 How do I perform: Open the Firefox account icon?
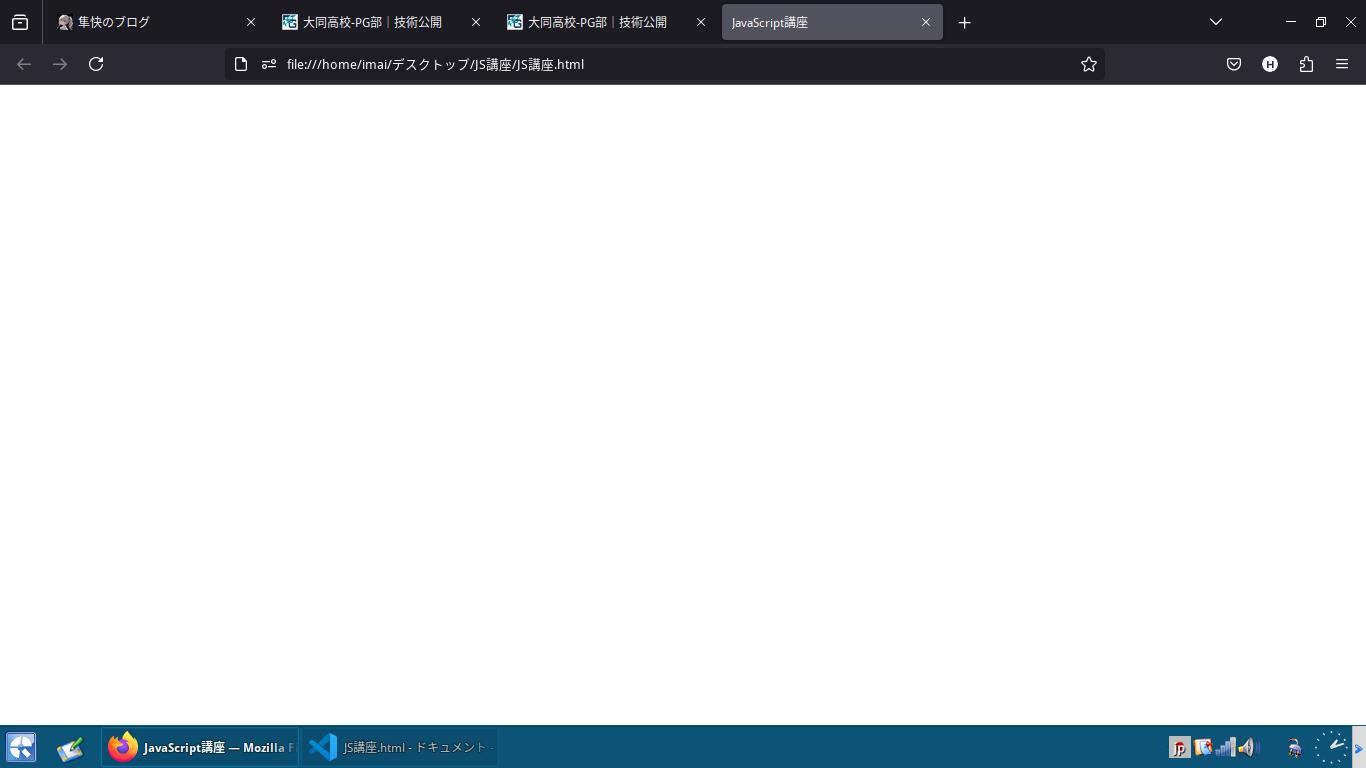pos(1270,64)
